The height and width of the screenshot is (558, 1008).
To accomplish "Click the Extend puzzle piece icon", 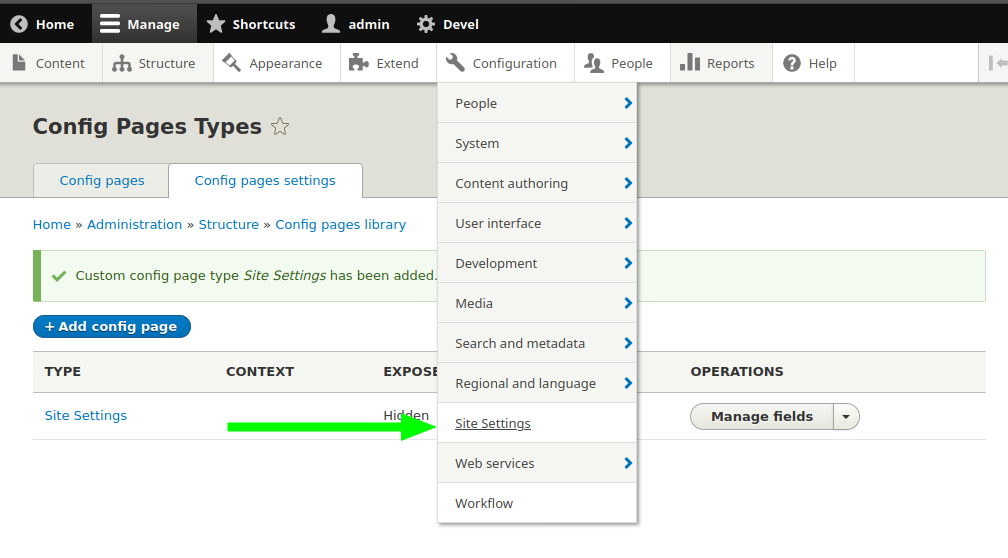I will [x=359, y=63].
